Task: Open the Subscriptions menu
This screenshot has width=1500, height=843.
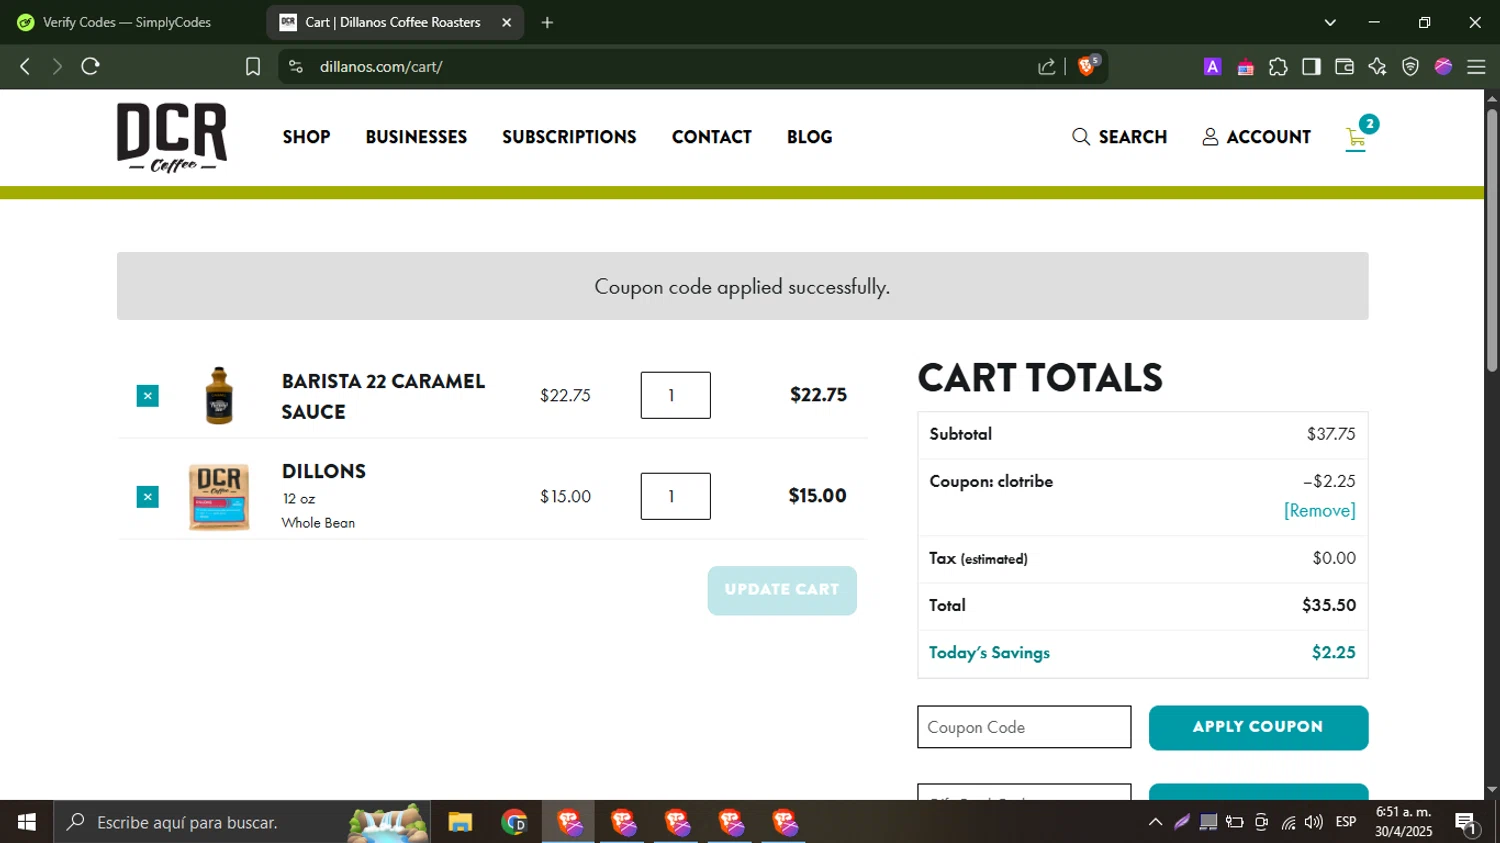Action: (x=569, y=137)
